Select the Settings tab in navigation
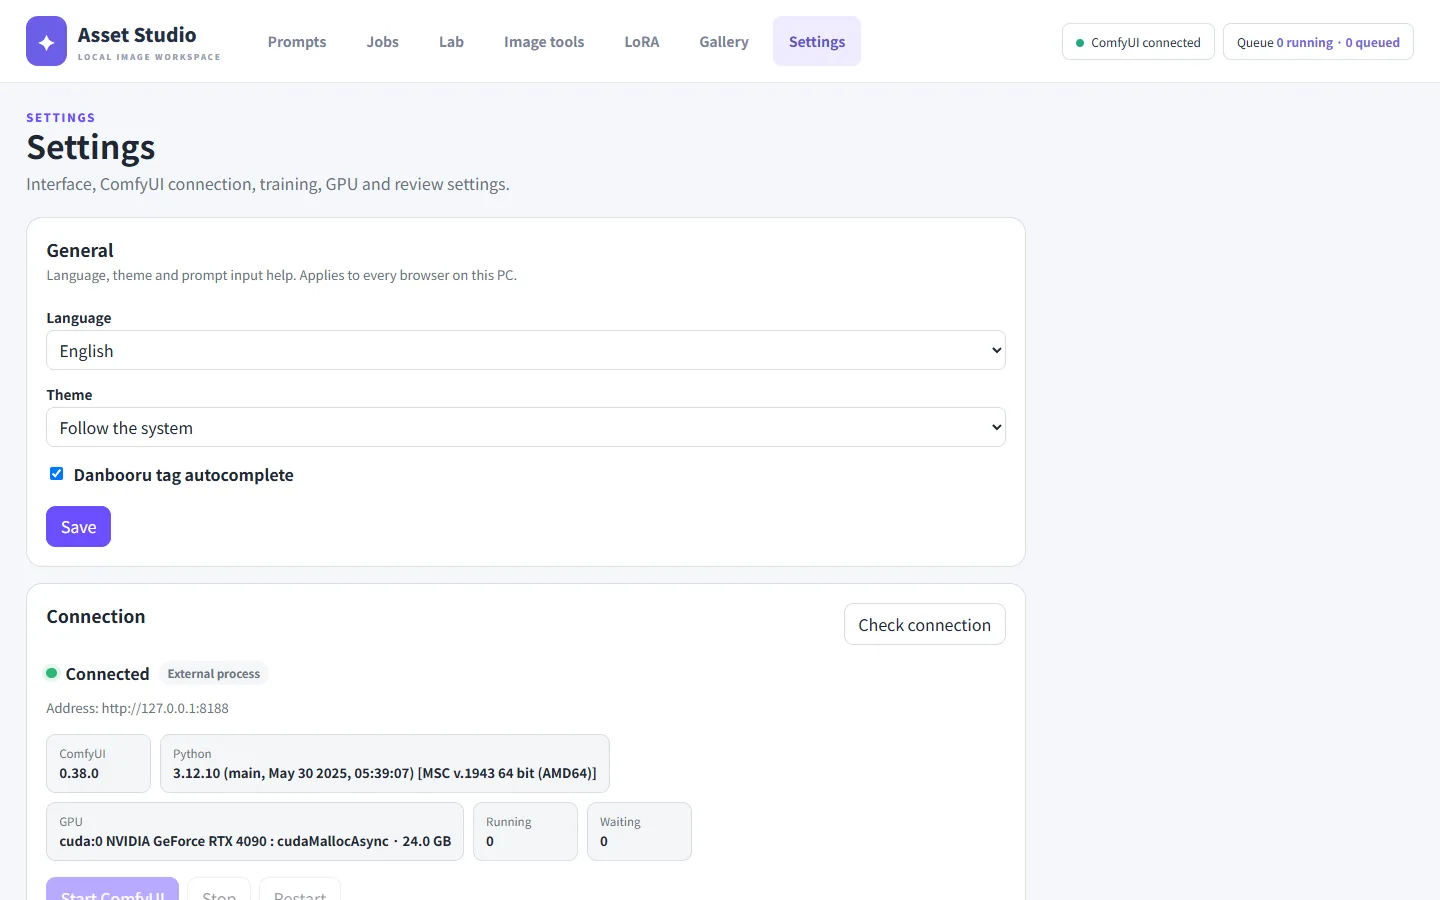The height and width of the screenshot is (900, 1440). (817, 41)
